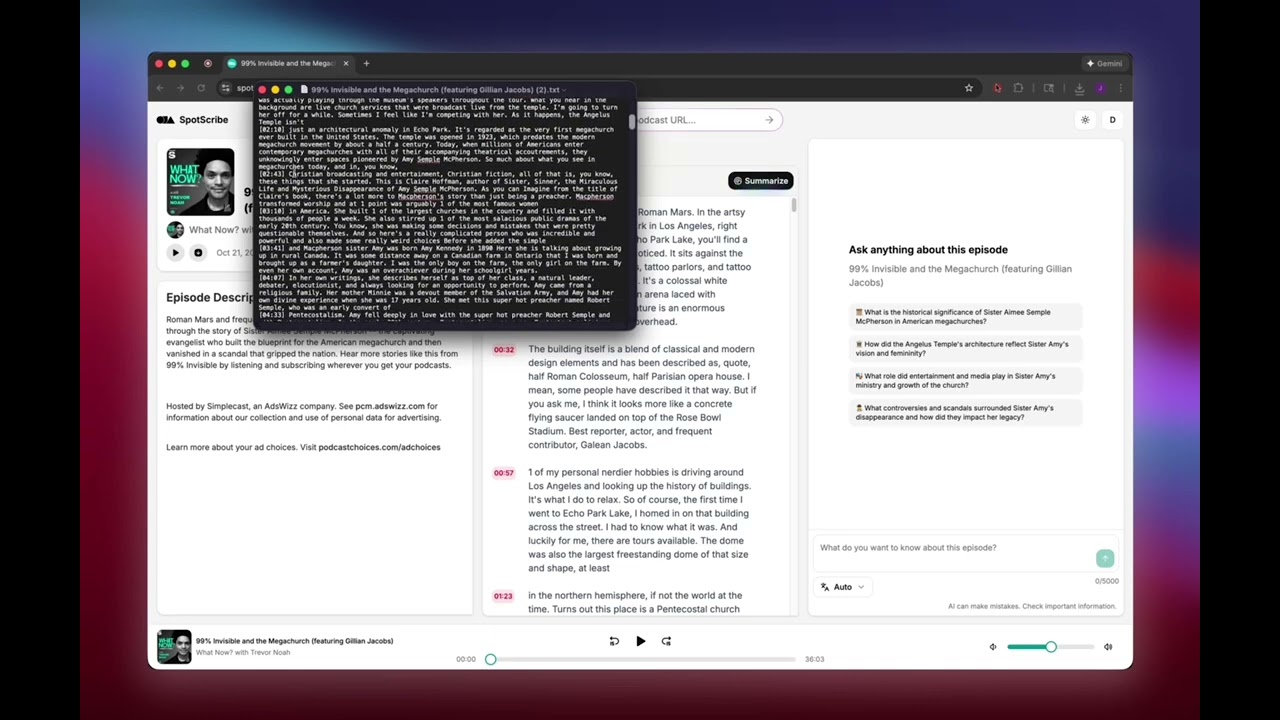This screenshot has height=720, width=1280.
Task: Go forward in the browser
Action: [x=180, y=88]
